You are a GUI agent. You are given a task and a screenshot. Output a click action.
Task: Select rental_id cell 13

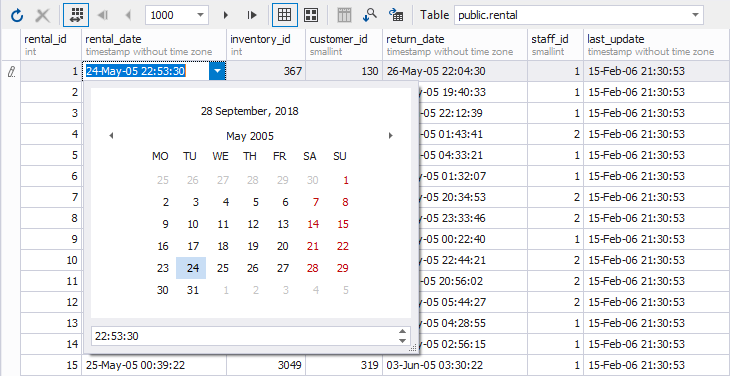coord(51,323)
